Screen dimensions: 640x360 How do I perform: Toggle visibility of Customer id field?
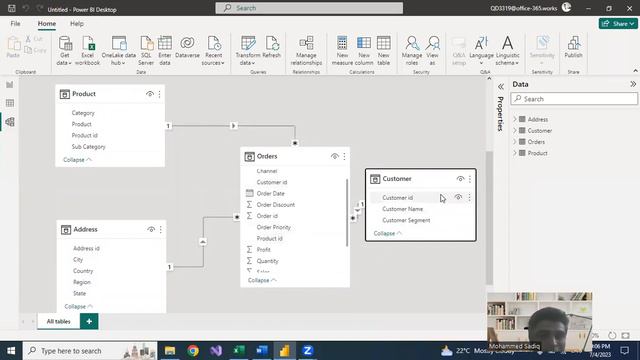click(x=458, y=197)
